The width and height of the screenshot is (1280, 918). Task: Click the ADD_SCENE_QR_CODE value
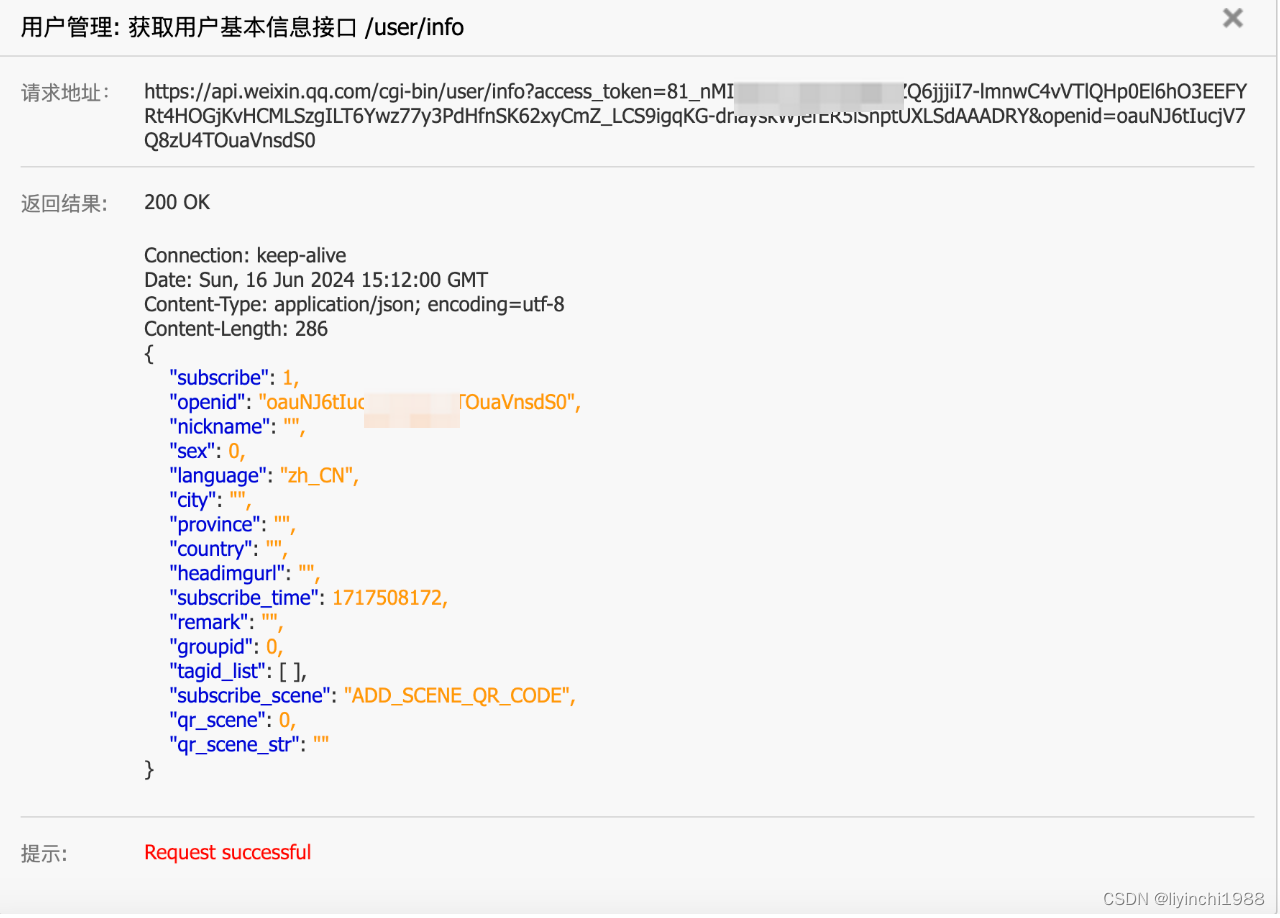click(459, 696)
